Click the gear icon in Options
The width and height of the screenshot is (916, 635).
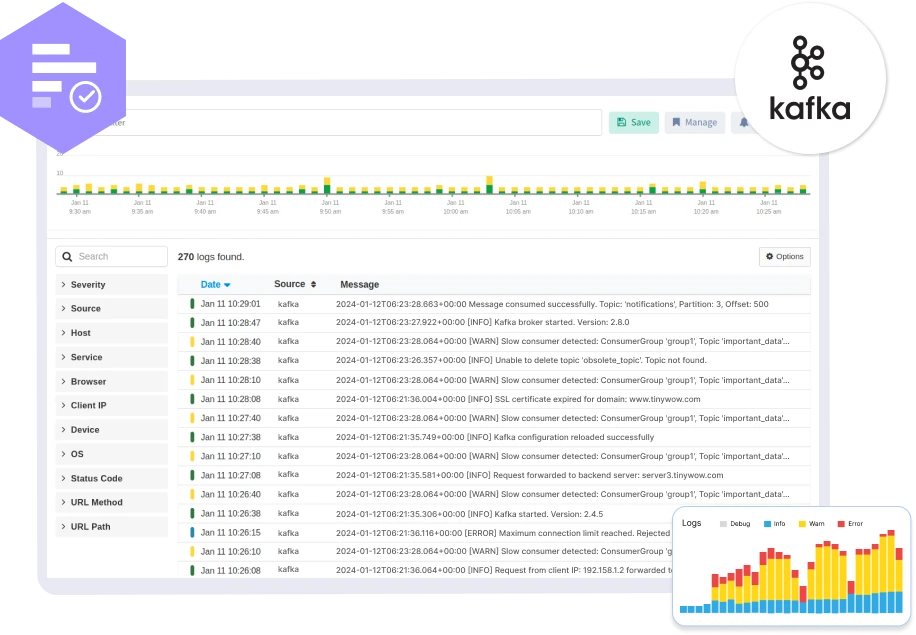tap(769, 256)
